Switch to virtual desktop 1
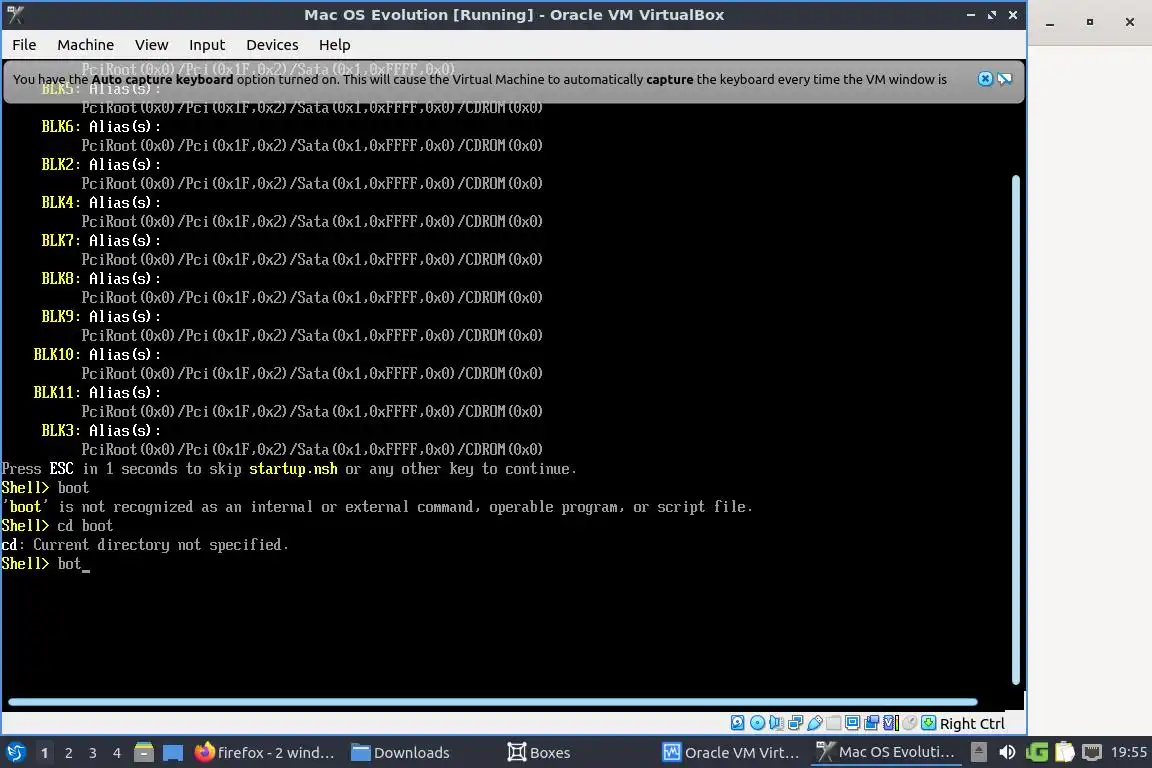Screen dimensions: 1152x768 [x=44, y=753]
